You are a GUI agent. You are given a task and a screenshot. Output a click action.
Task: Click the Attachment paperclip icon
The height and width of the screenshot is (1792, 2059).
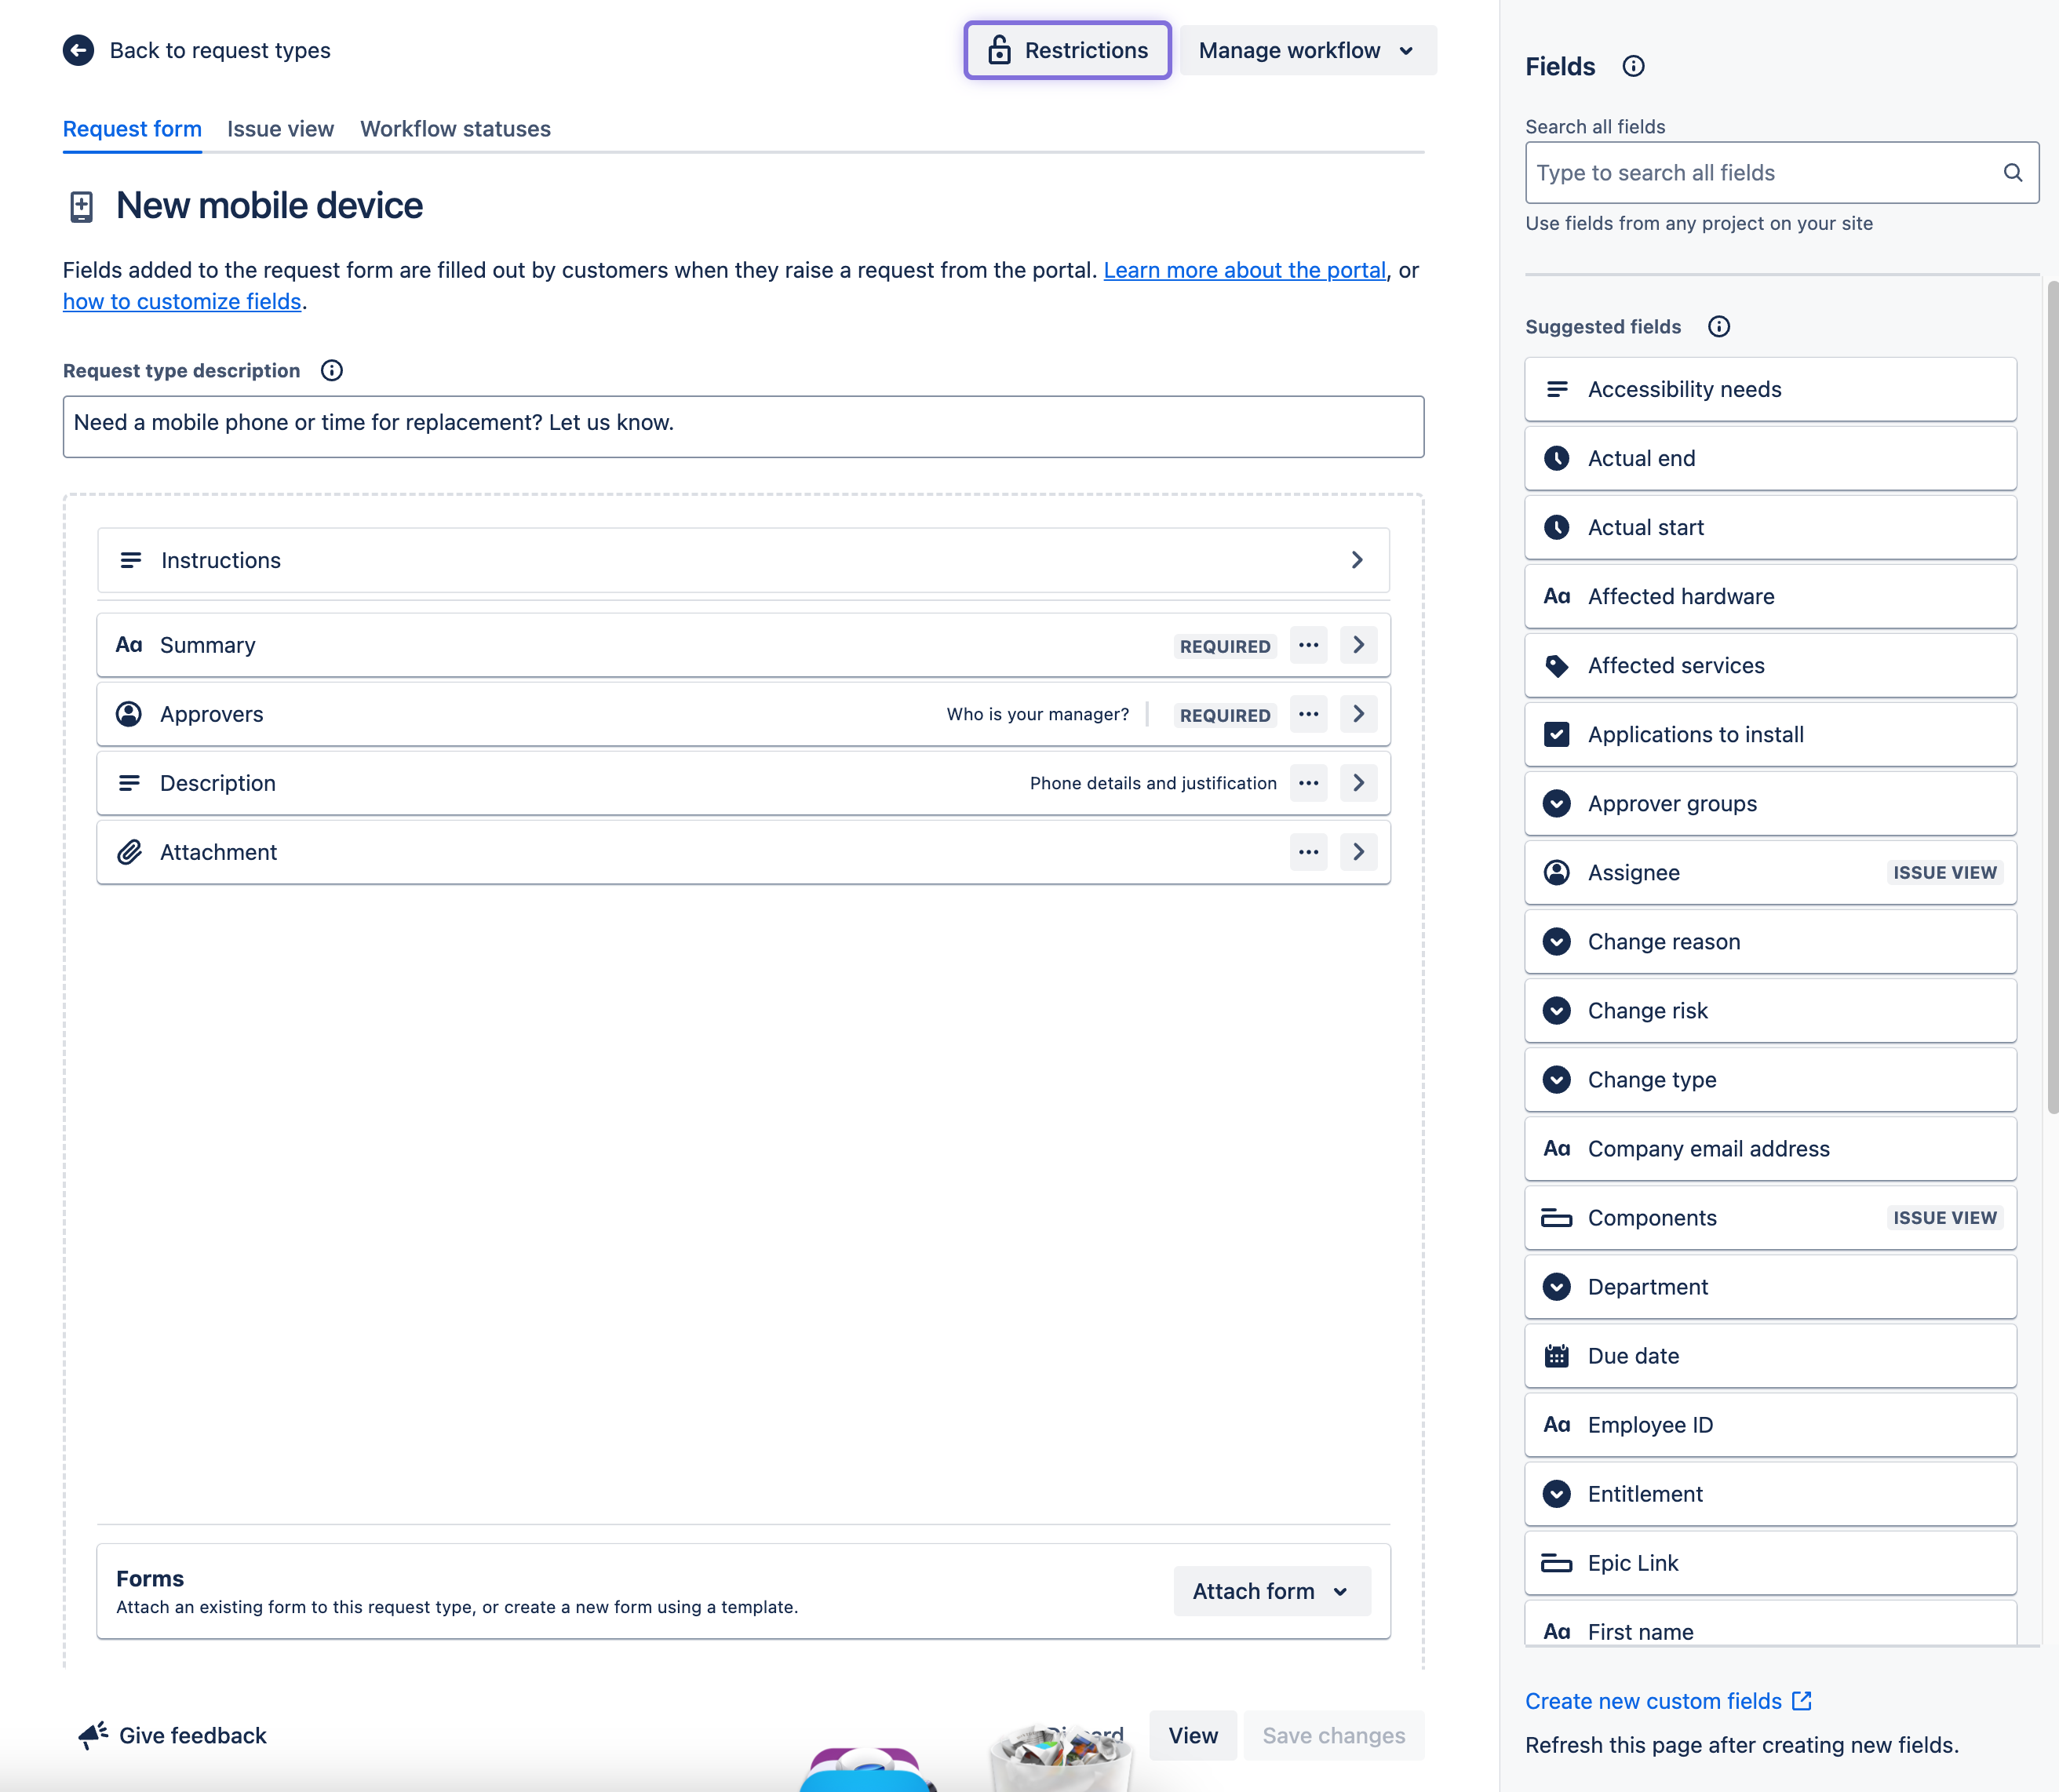click(x=129, y=852)
